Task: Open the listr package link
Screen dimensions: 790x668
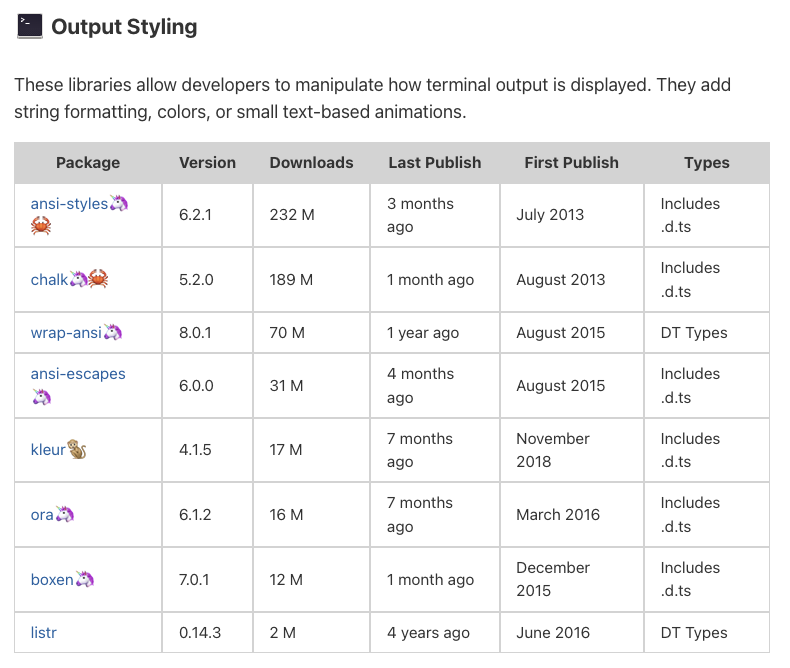Action: [43, 632]
